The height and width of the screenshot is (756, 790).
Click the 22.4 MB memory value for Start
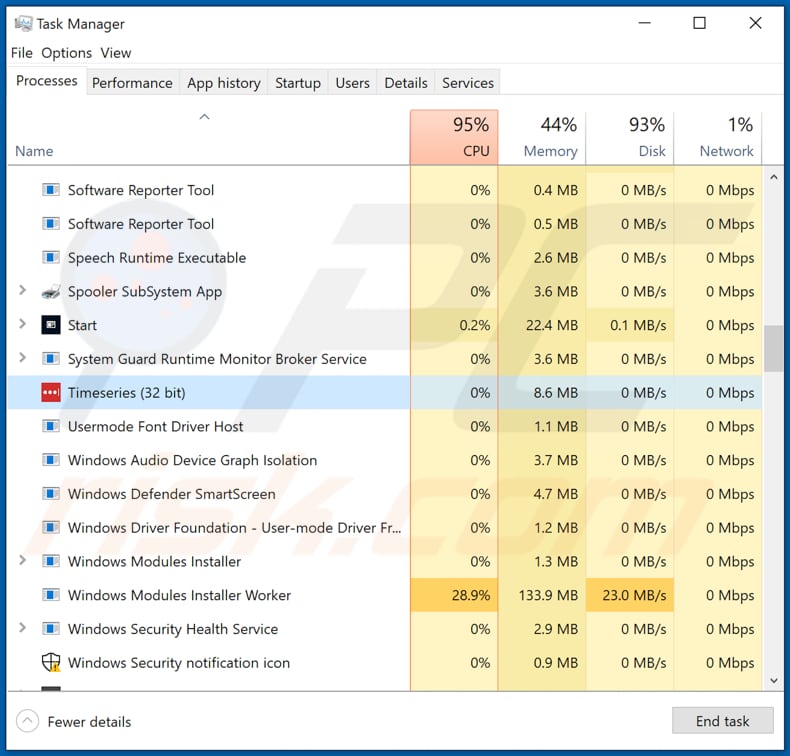[x=552, y=325]
